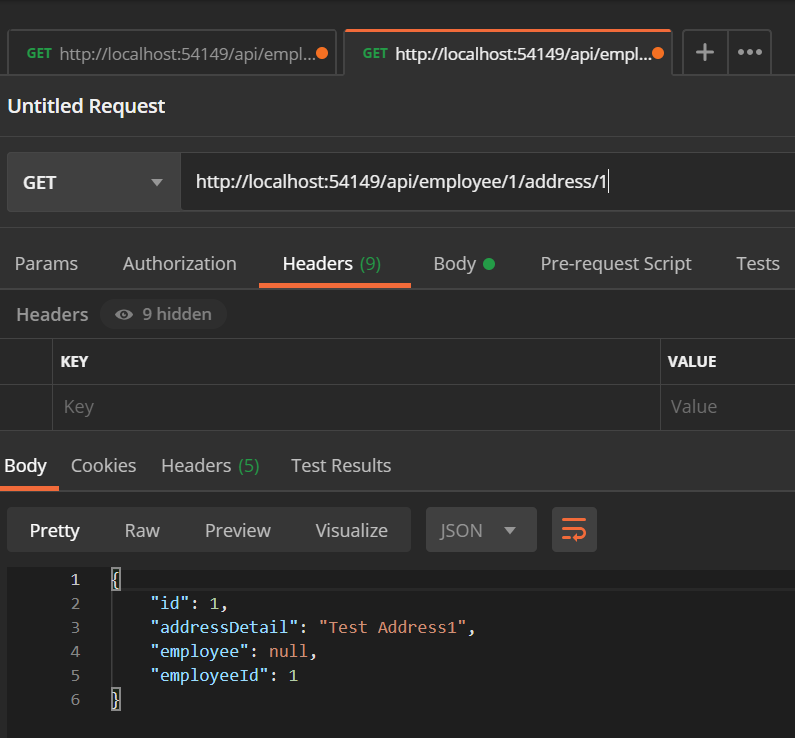This screenshot has width=795, height=738.
Task: Open the JSON format dropdown
Action: (x=481, y=530)
